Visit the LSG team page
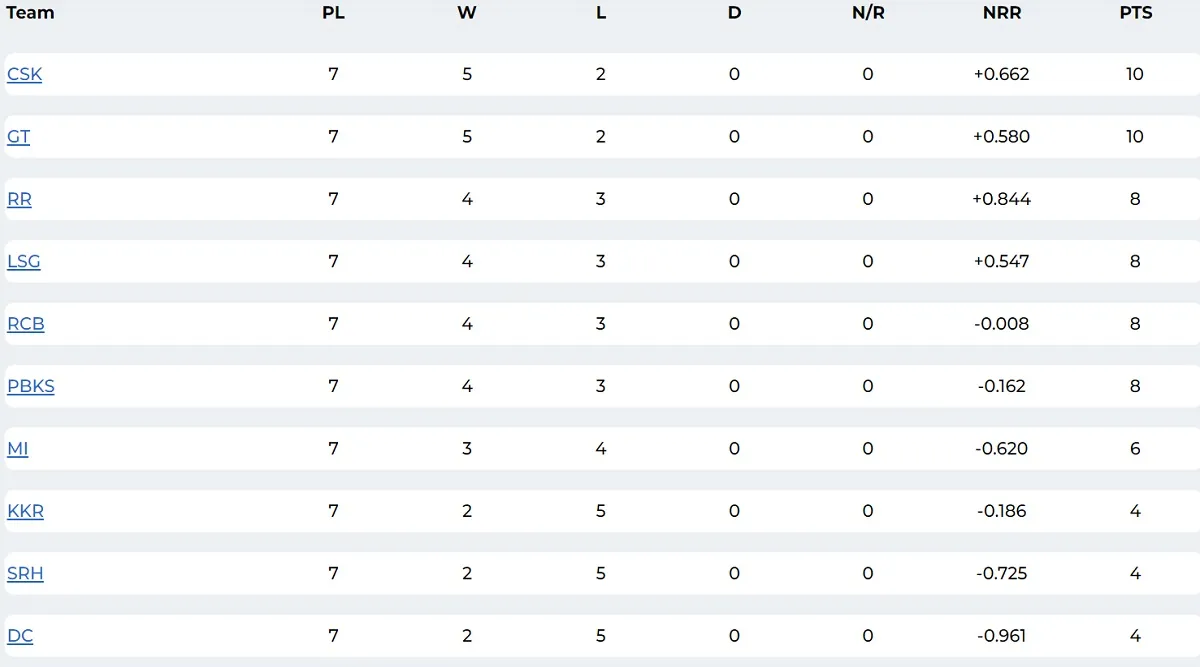This screenshot has height=667, width=1200. (23, 262)
